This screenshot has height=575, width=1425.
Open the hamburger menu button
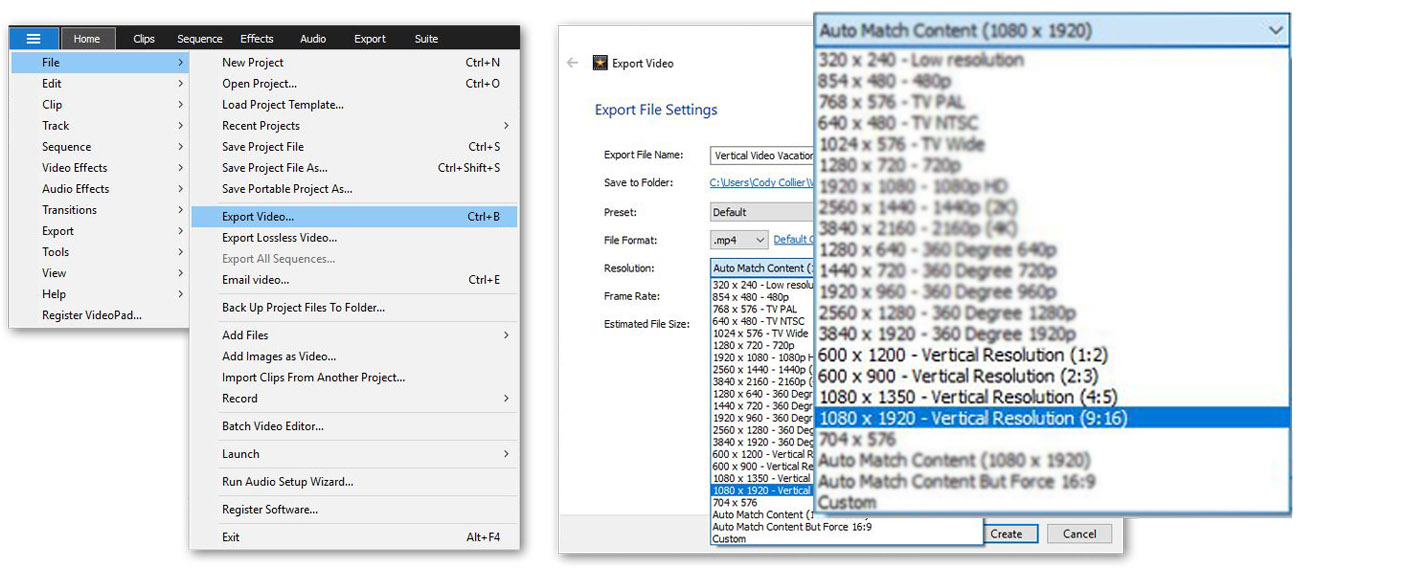click(x=34, y=39)
